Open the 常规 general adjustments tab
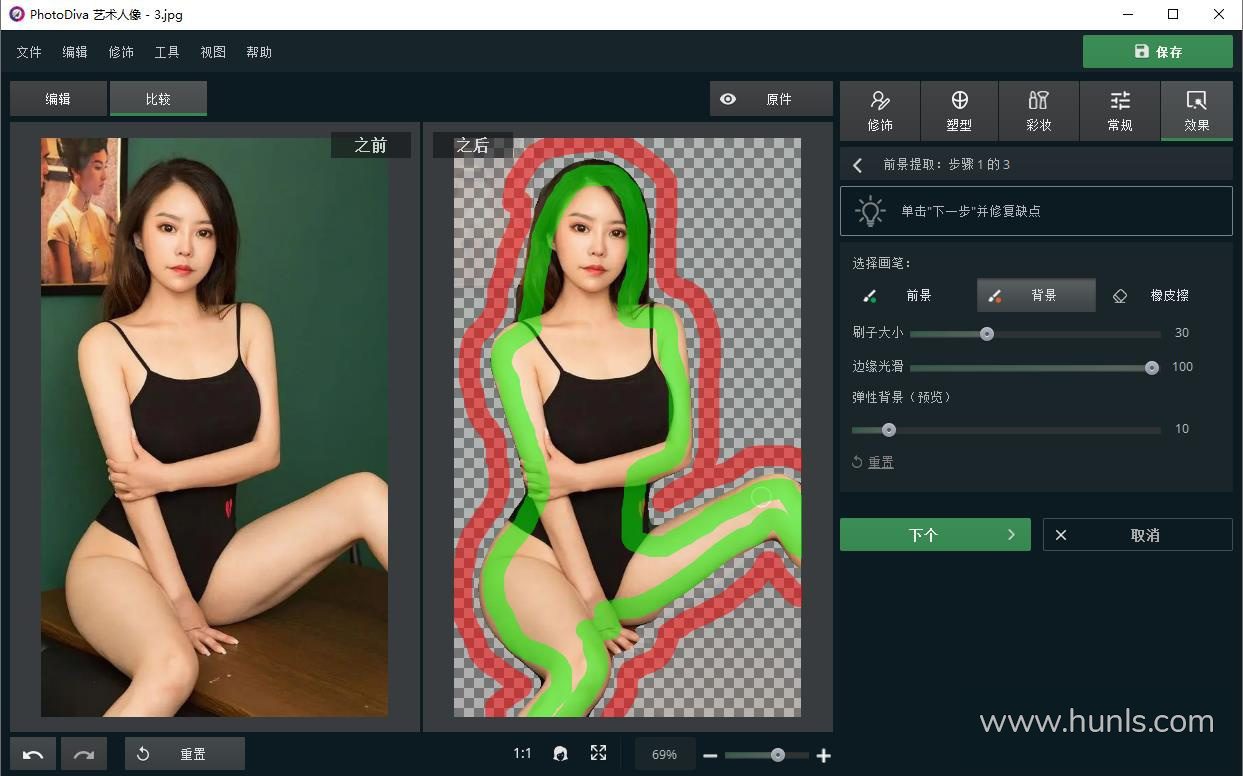 pos(1120,111)
